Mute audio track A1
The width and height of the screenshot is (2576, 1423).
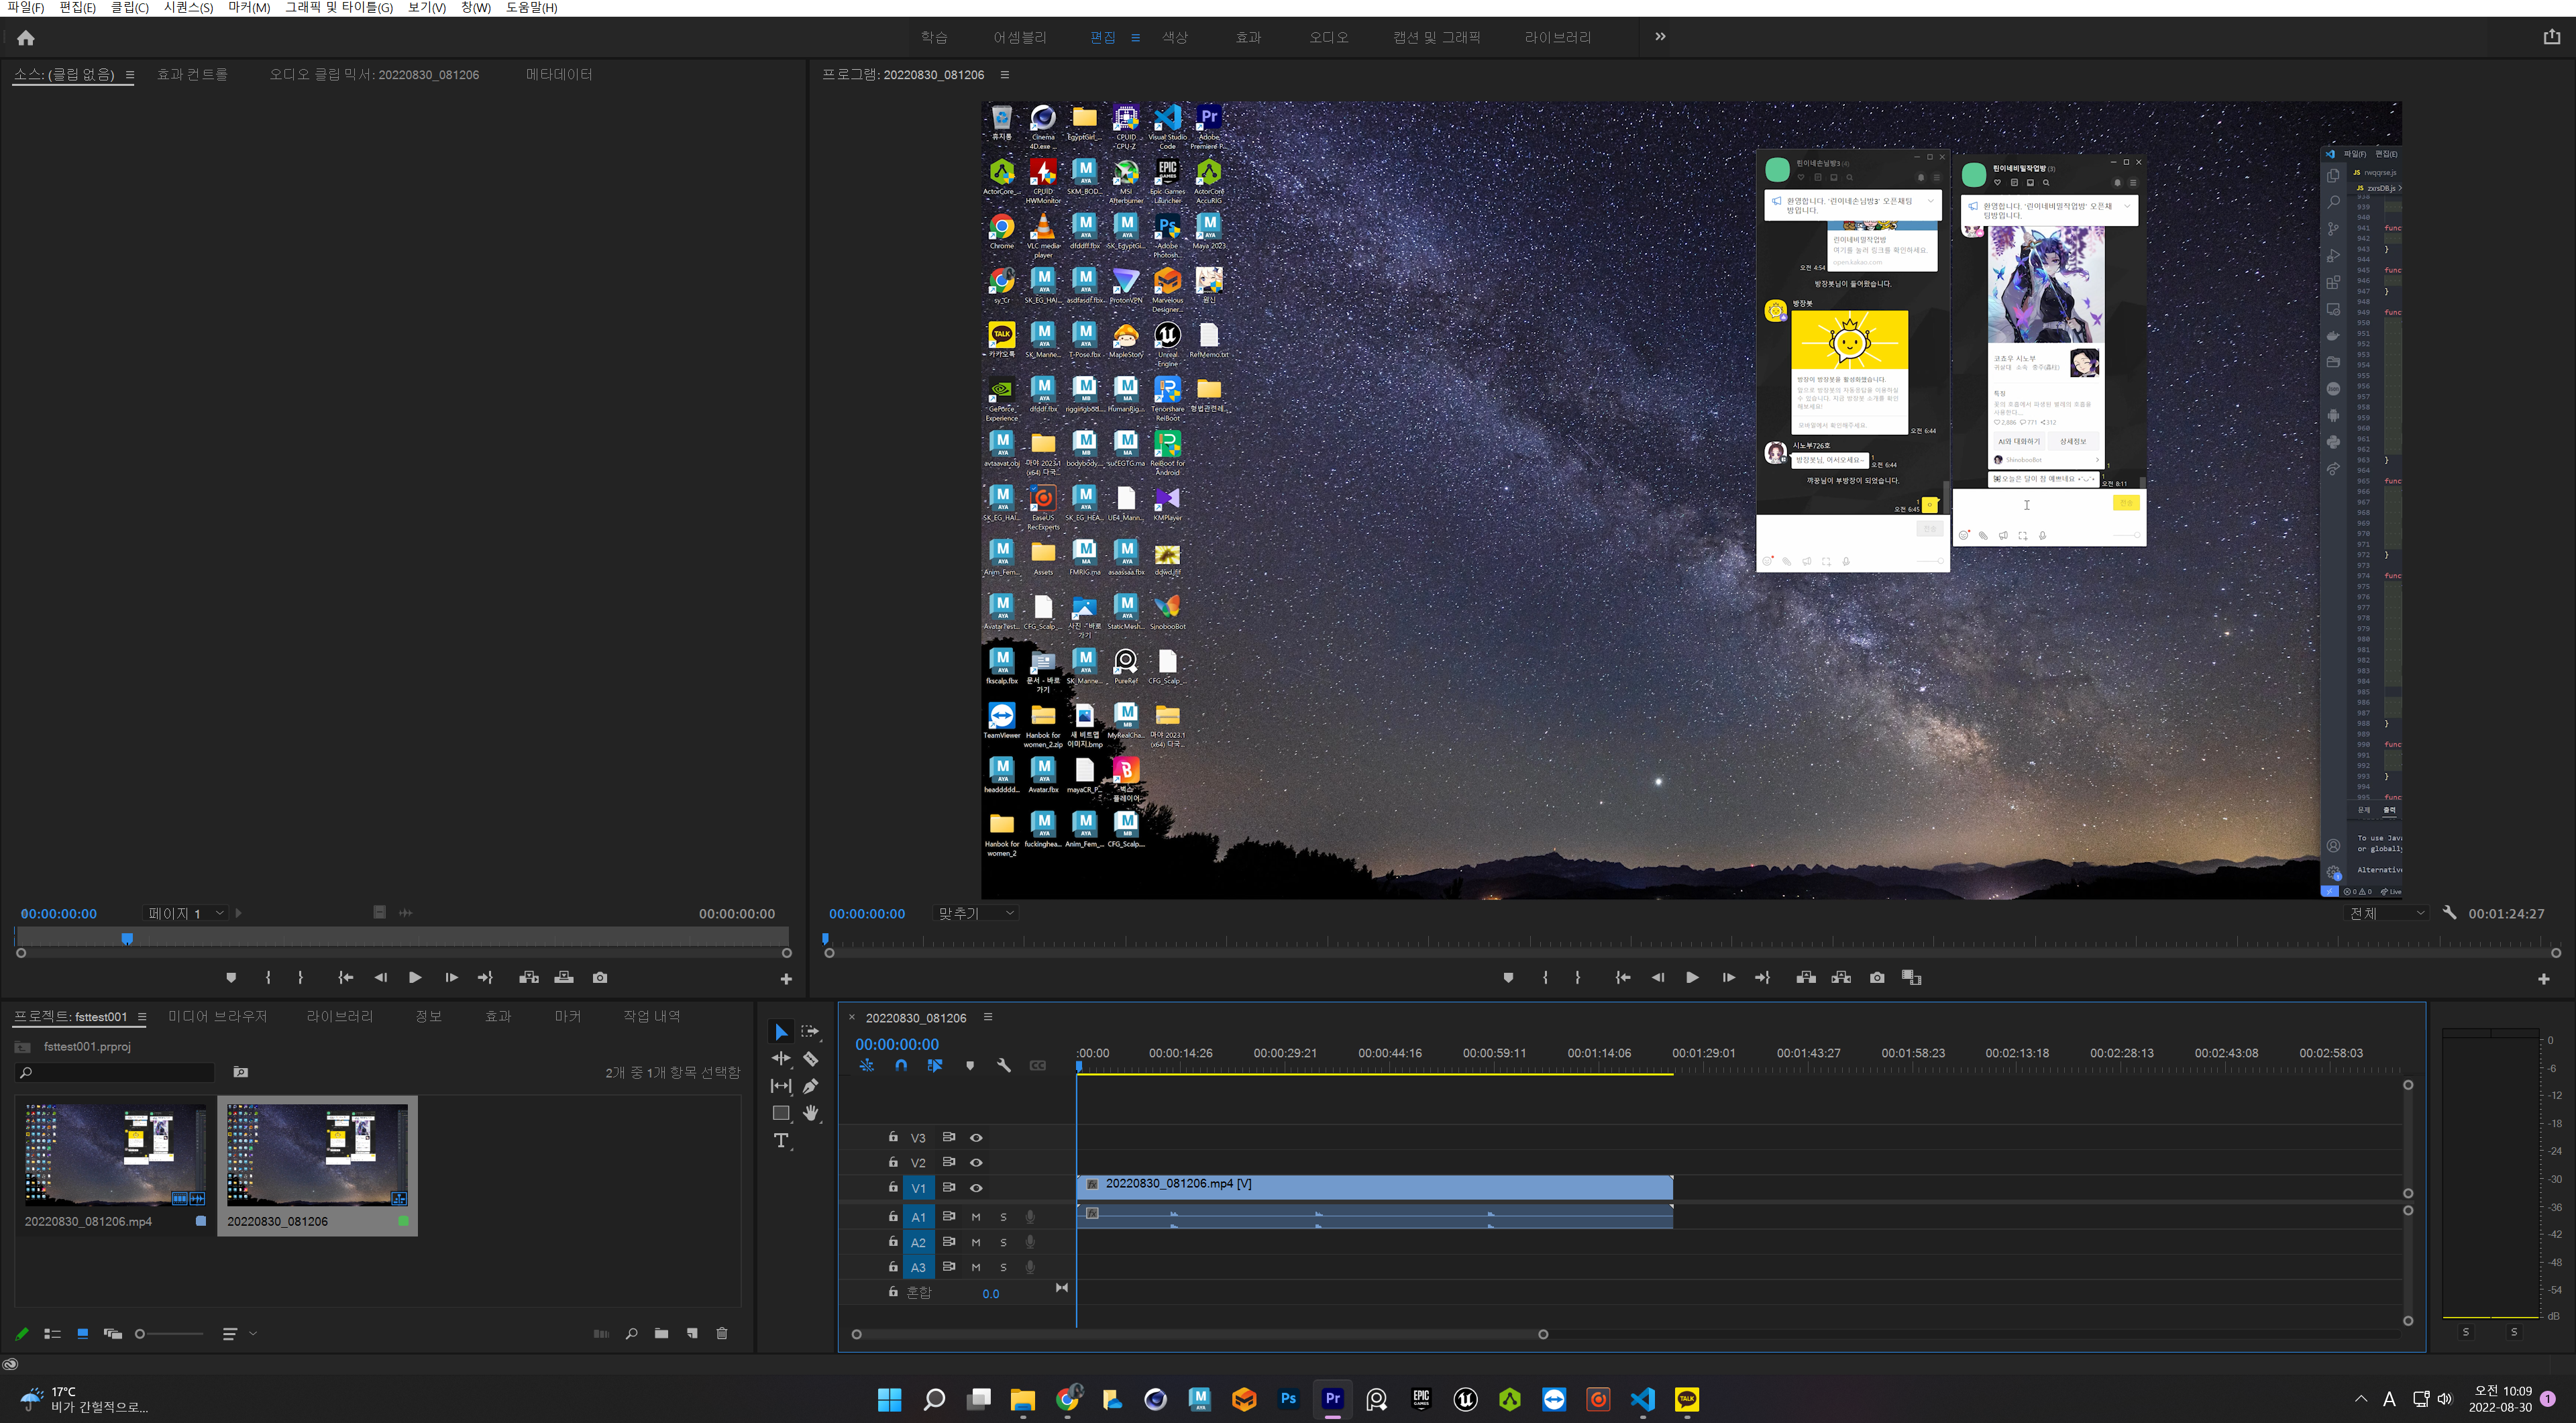coord(976,1217)
